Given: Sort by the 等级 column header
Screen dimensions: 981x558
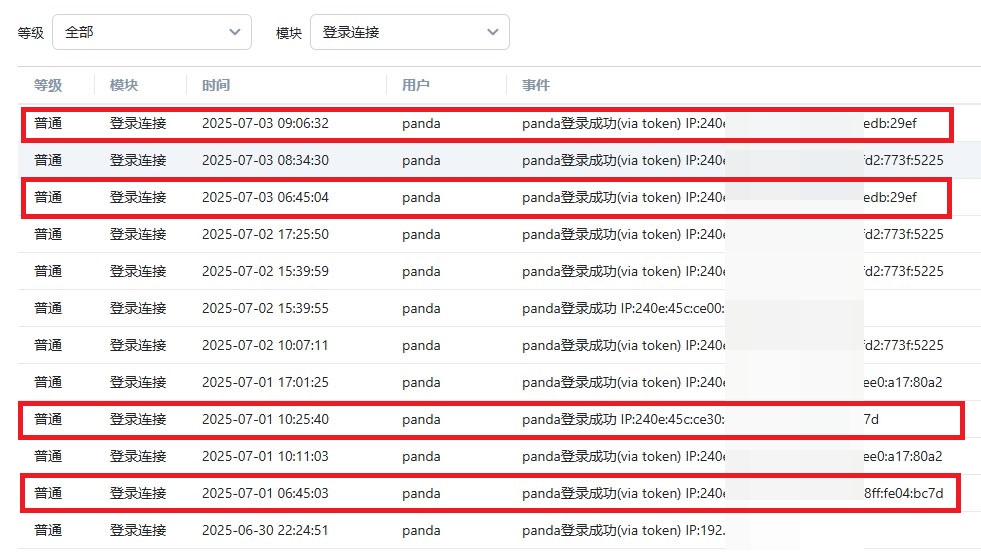Looking at the screenshot, I should pyautogui.click(x=48, y=85).
